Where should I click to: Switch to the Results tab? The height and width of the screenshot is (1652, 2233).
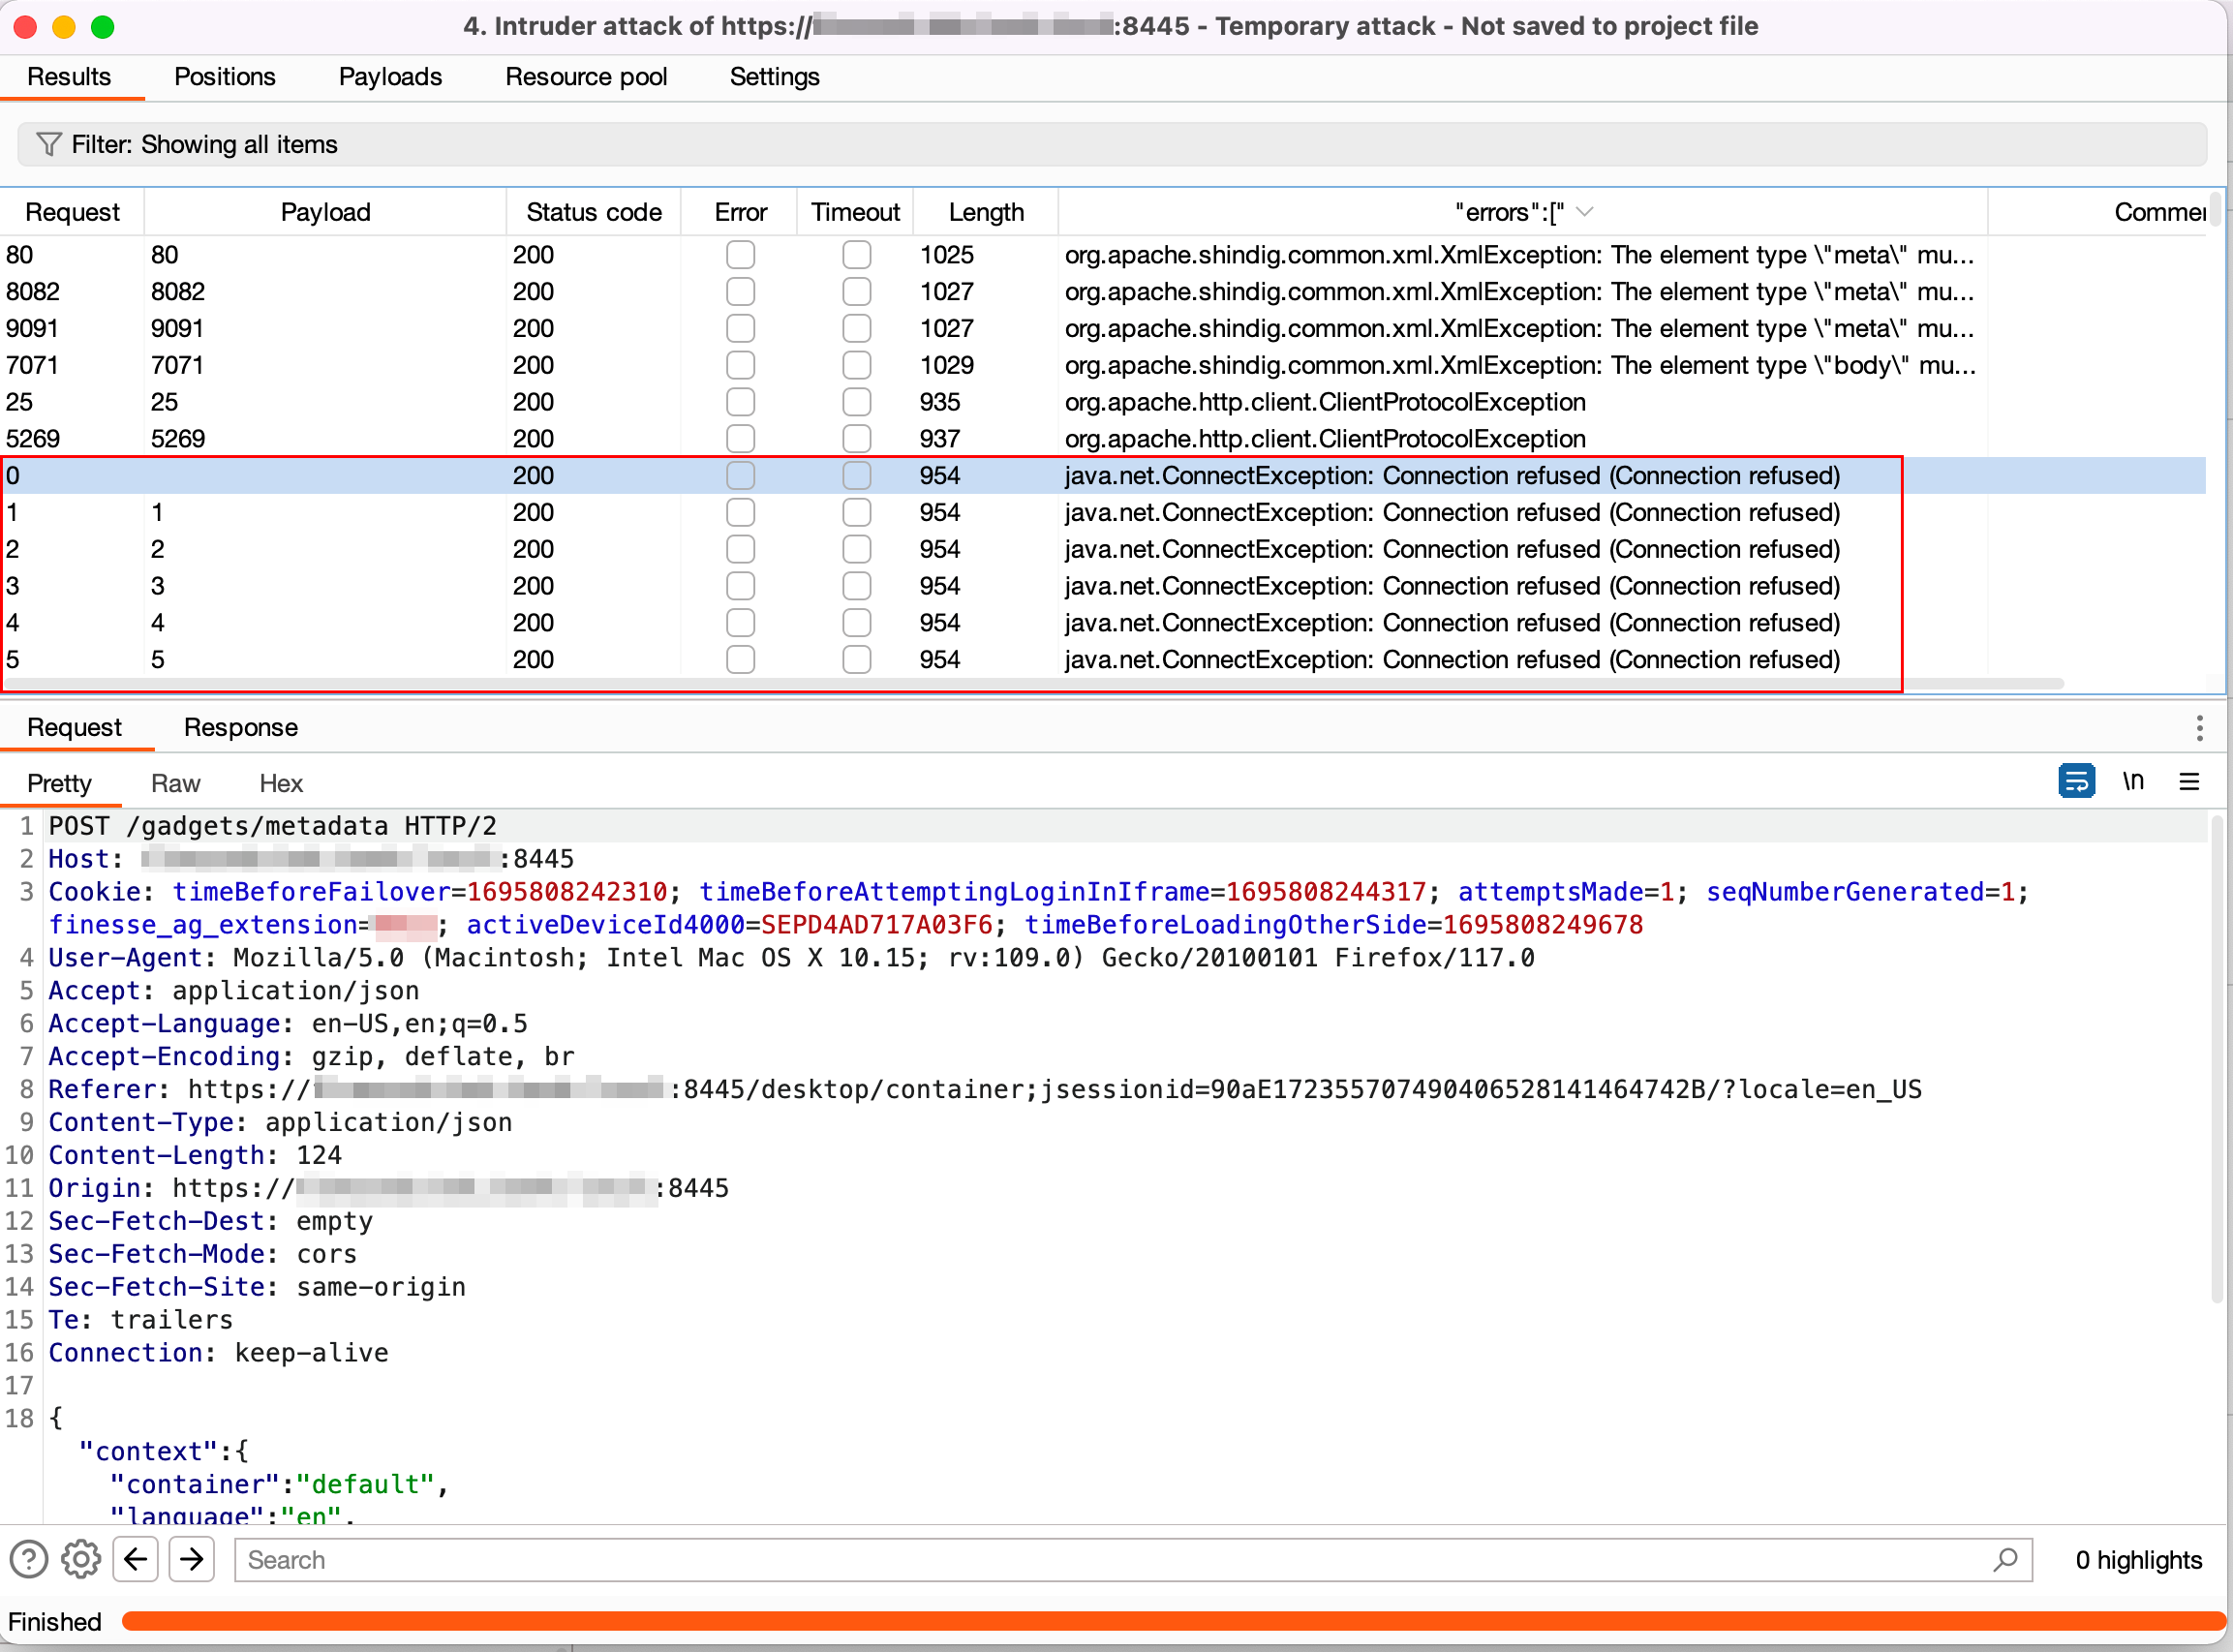pyautogui.click(x=69, y=77)
